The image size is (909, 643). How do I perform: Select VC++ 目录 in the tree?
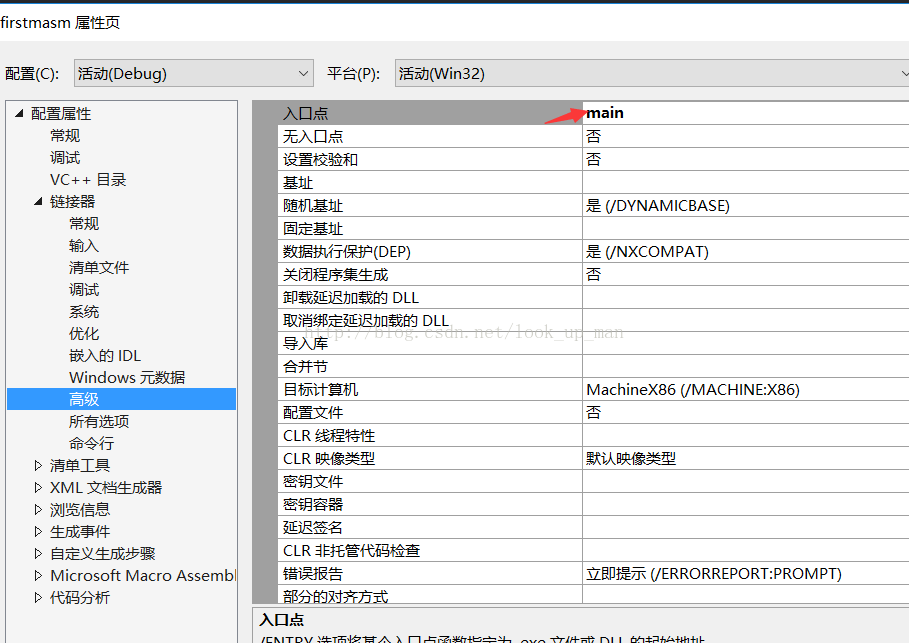click(88, 180)
